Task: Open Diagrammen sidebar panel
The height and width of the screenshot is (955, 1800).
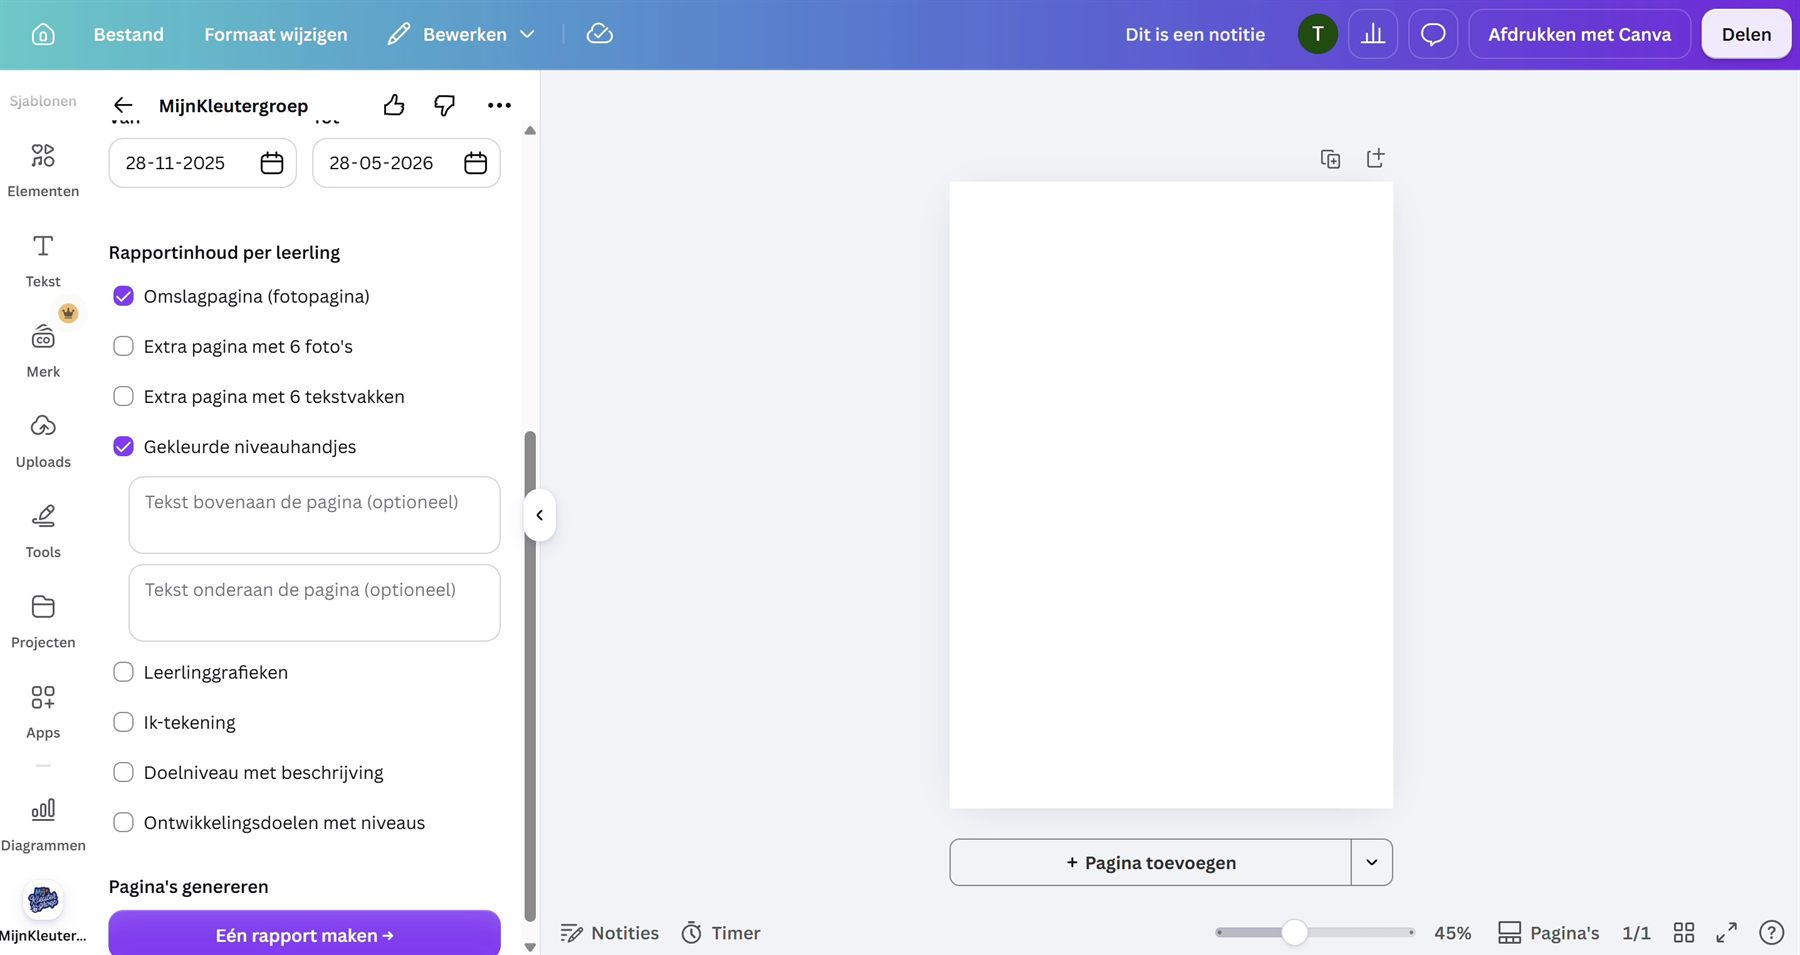Action: (43, 824)
